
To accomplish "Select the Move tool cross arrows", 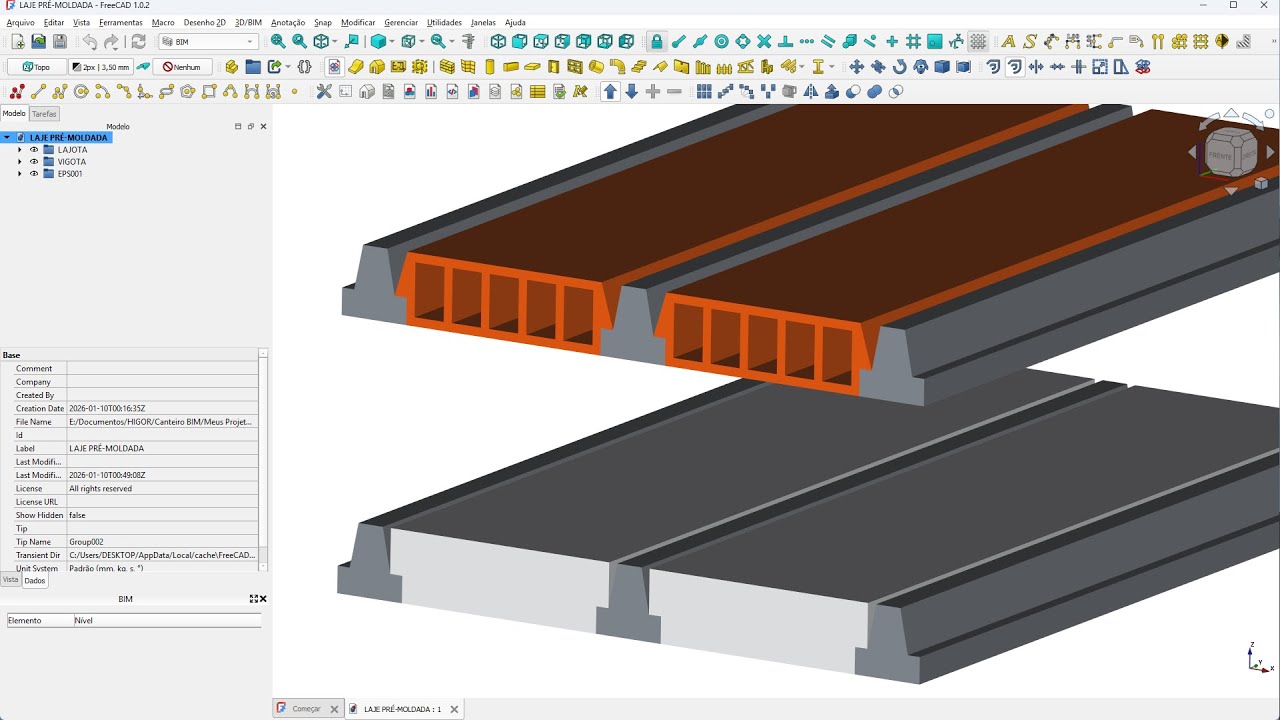I will (857, 67).
